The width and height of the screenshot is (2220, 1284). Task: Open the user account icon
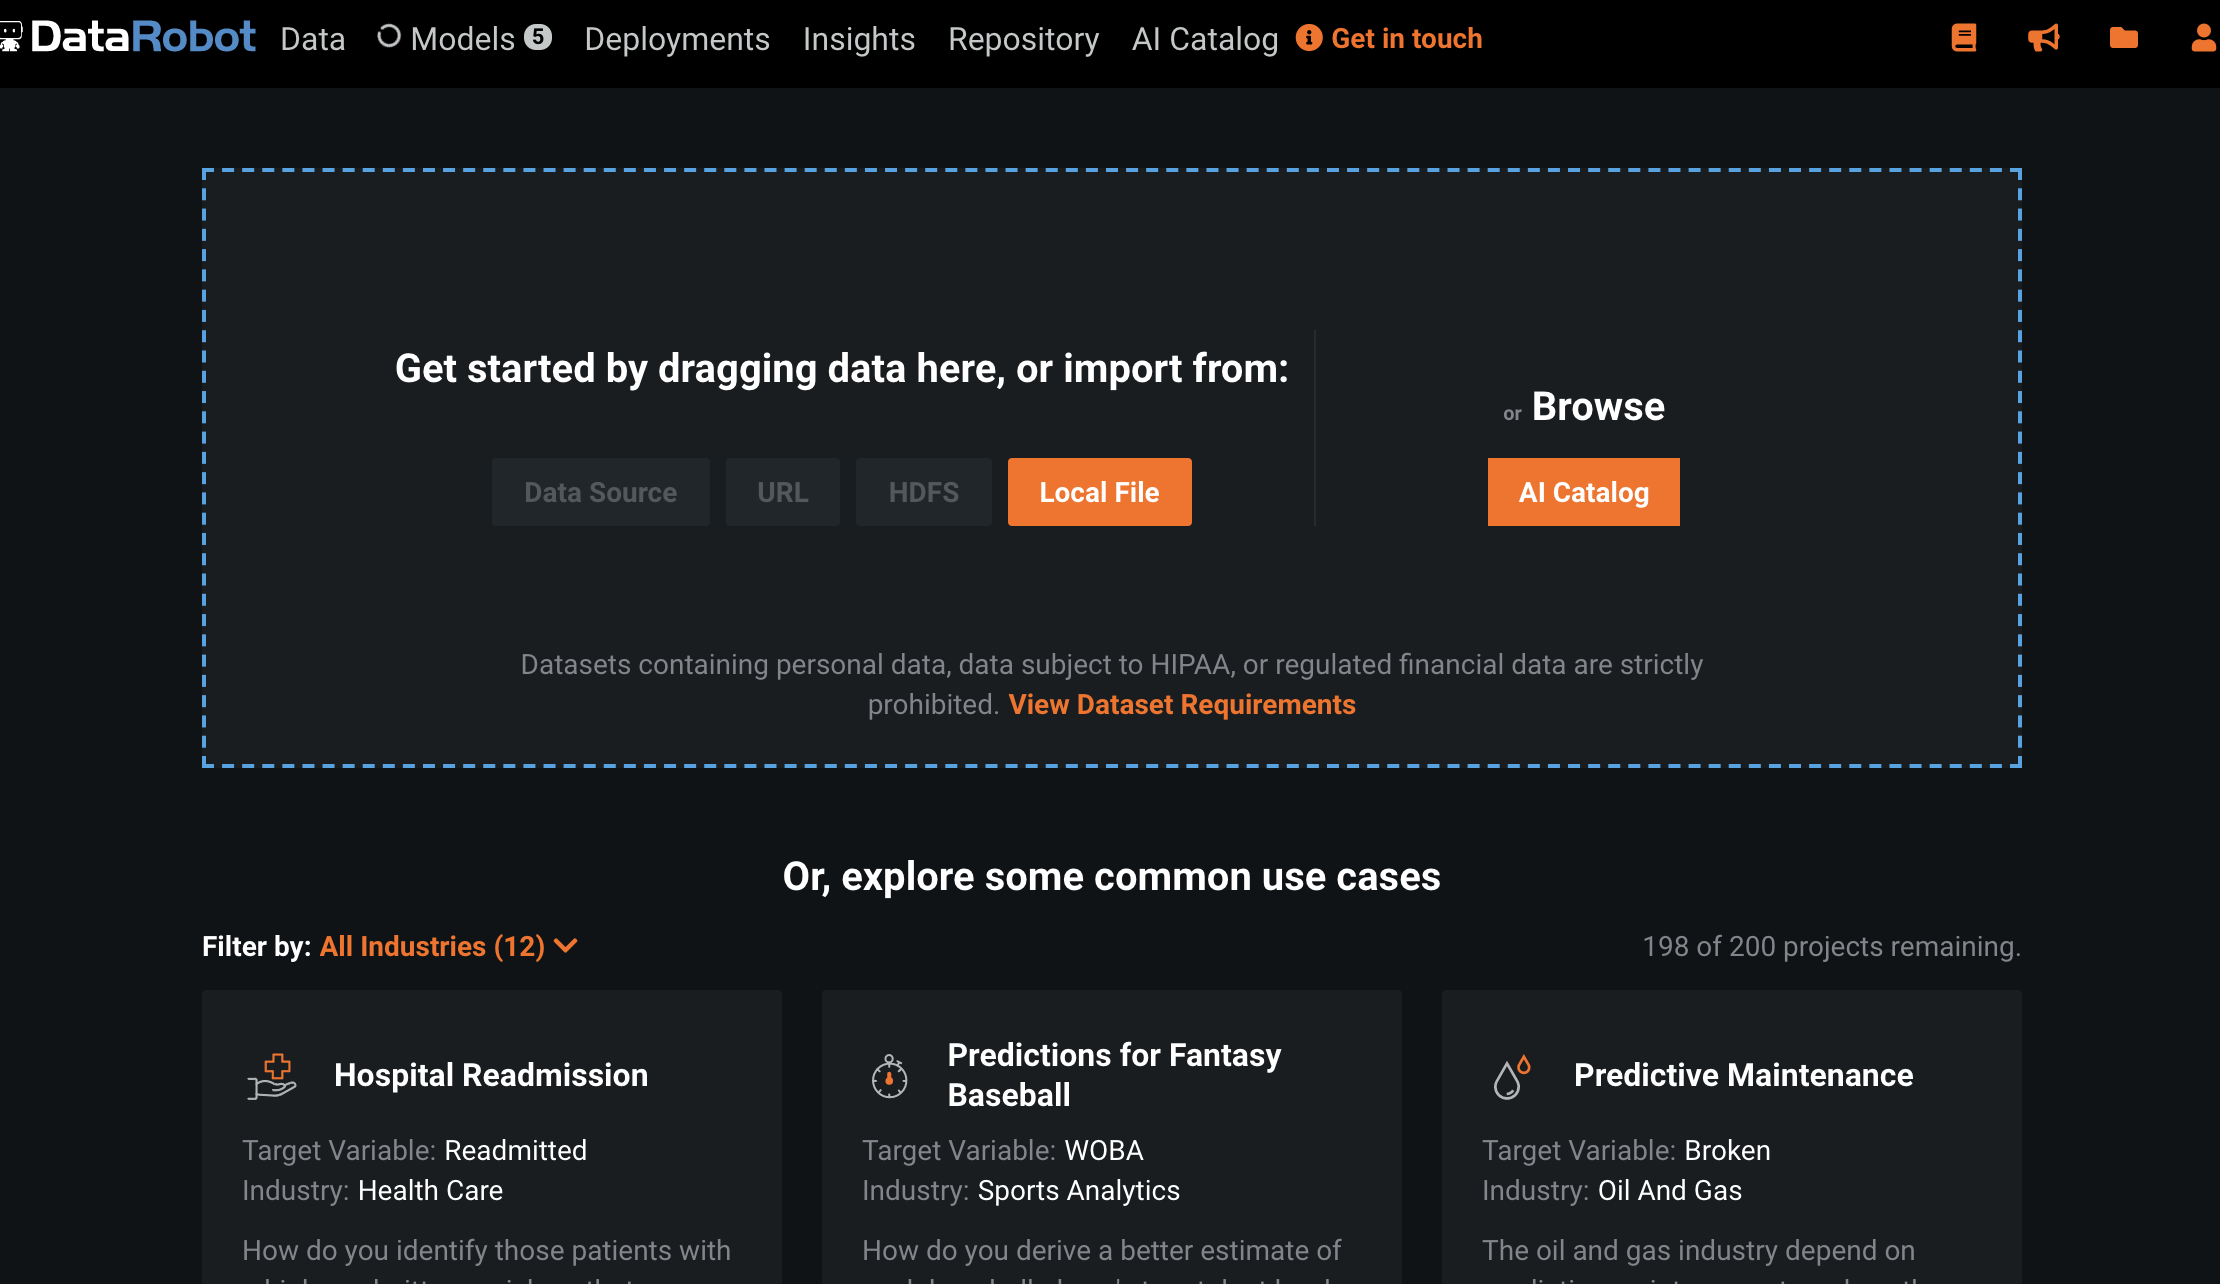coord(2203,38)
